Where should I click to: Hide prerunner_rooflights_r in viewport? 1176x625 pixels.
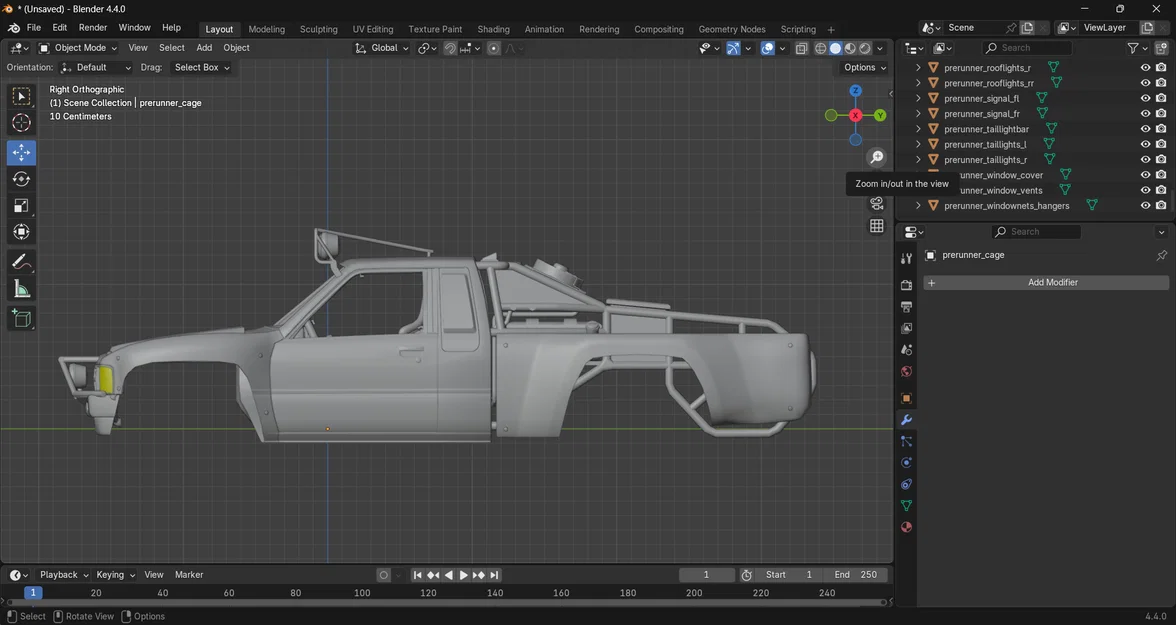click(x=1145, y=68)
